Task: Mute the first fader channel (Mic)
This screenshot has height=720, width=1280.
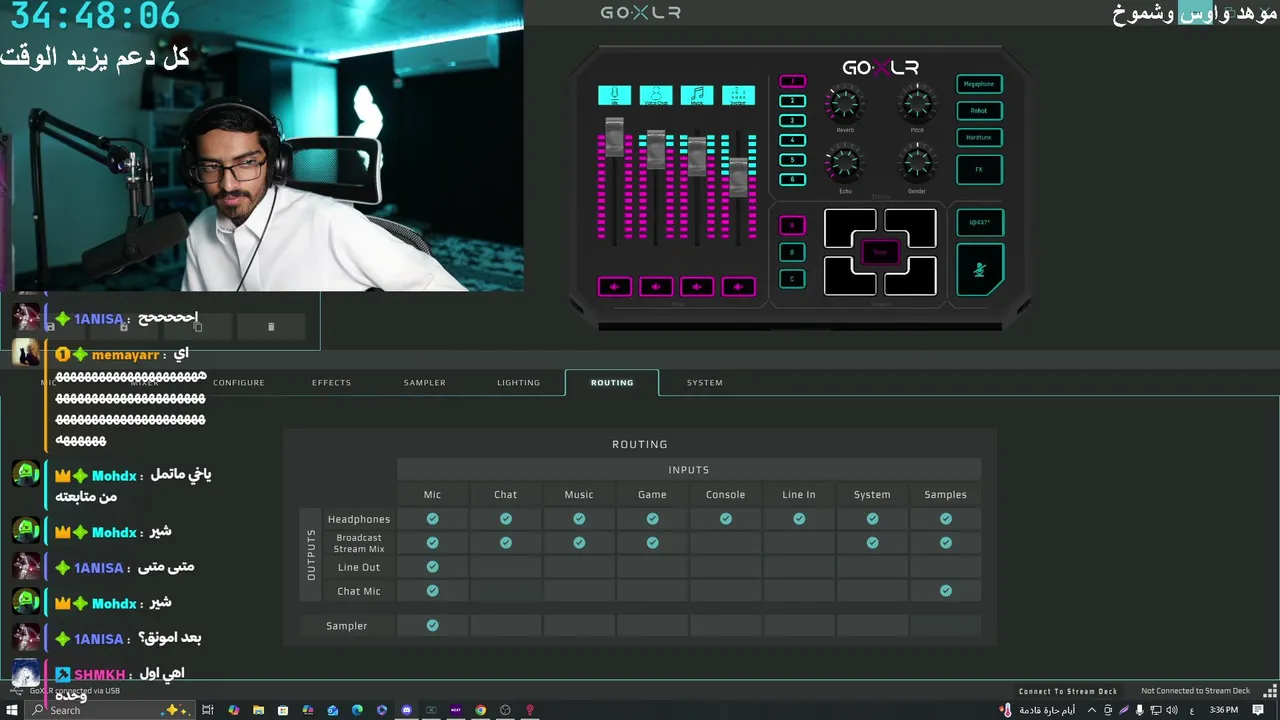Action: [615, 287]
